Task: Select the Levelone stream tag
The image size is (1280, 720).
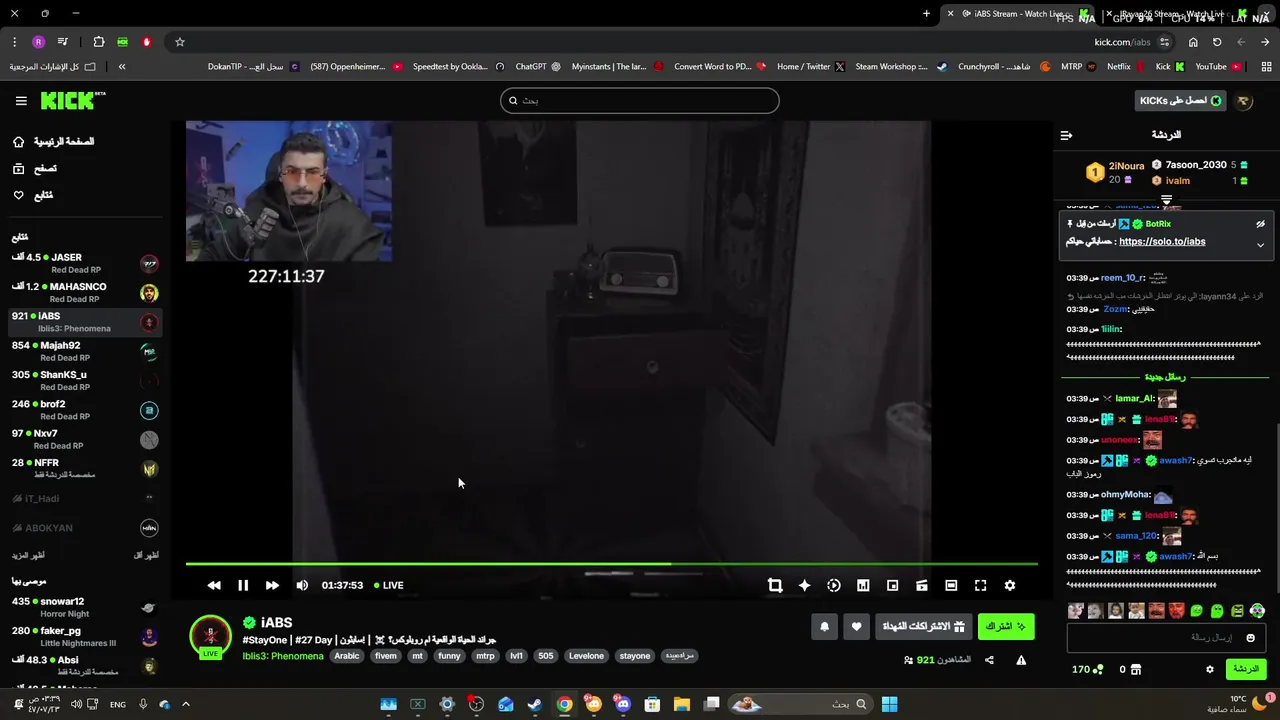Action: coord(586,656)
